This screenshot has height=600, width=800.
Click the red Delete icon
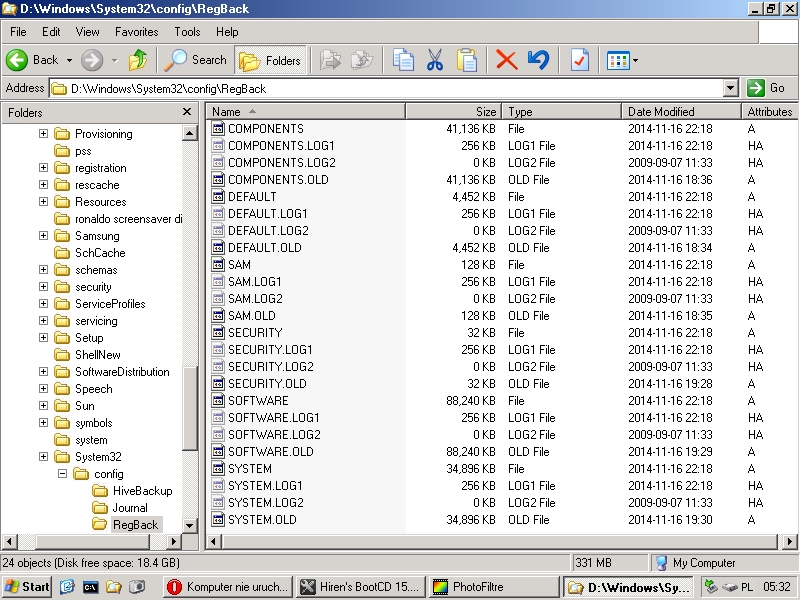[x=507, y=60]
